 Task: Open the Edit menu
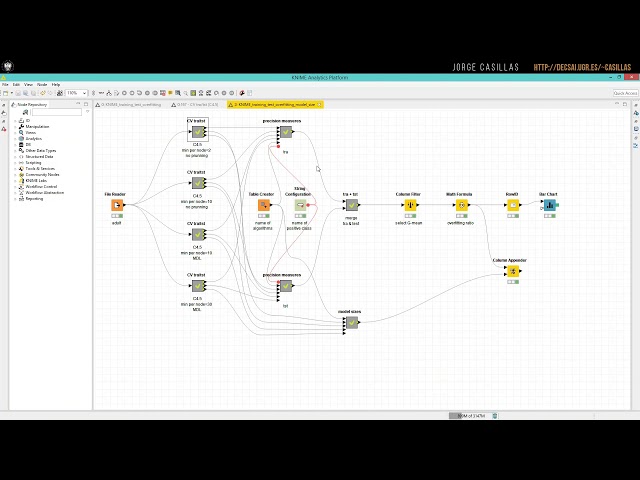[x=16, y=84]
